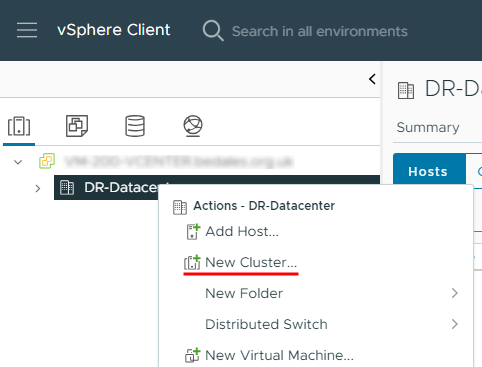The height and width of the screenshot is (367, 482).
Task: Switch to Storage inventory view
Action: point(135,126)
